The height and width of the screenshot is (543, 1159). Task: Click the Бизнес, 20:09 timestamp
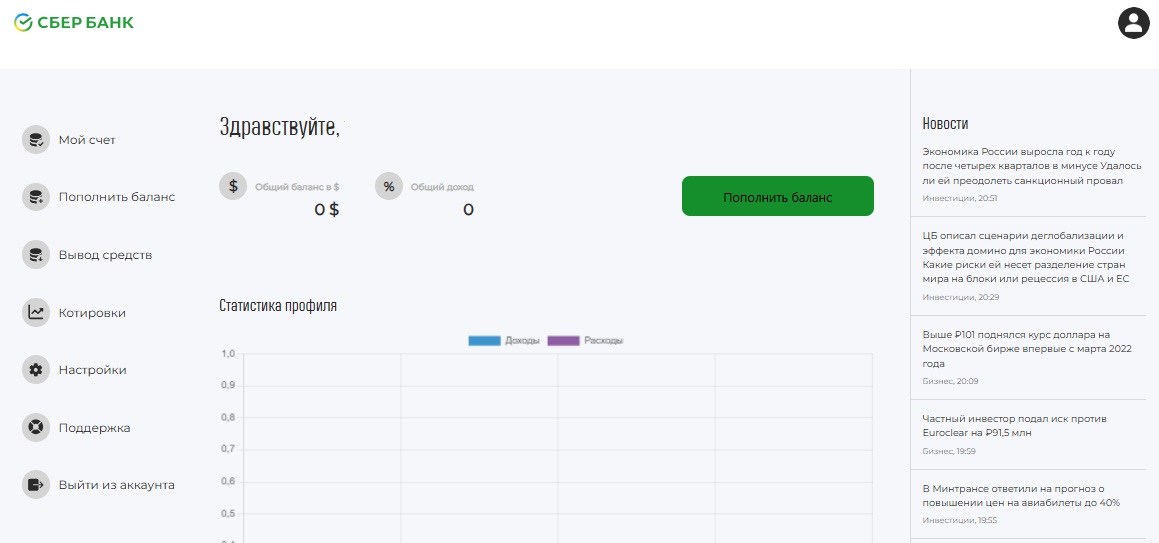pyautogui.click(x=950, y=381)
